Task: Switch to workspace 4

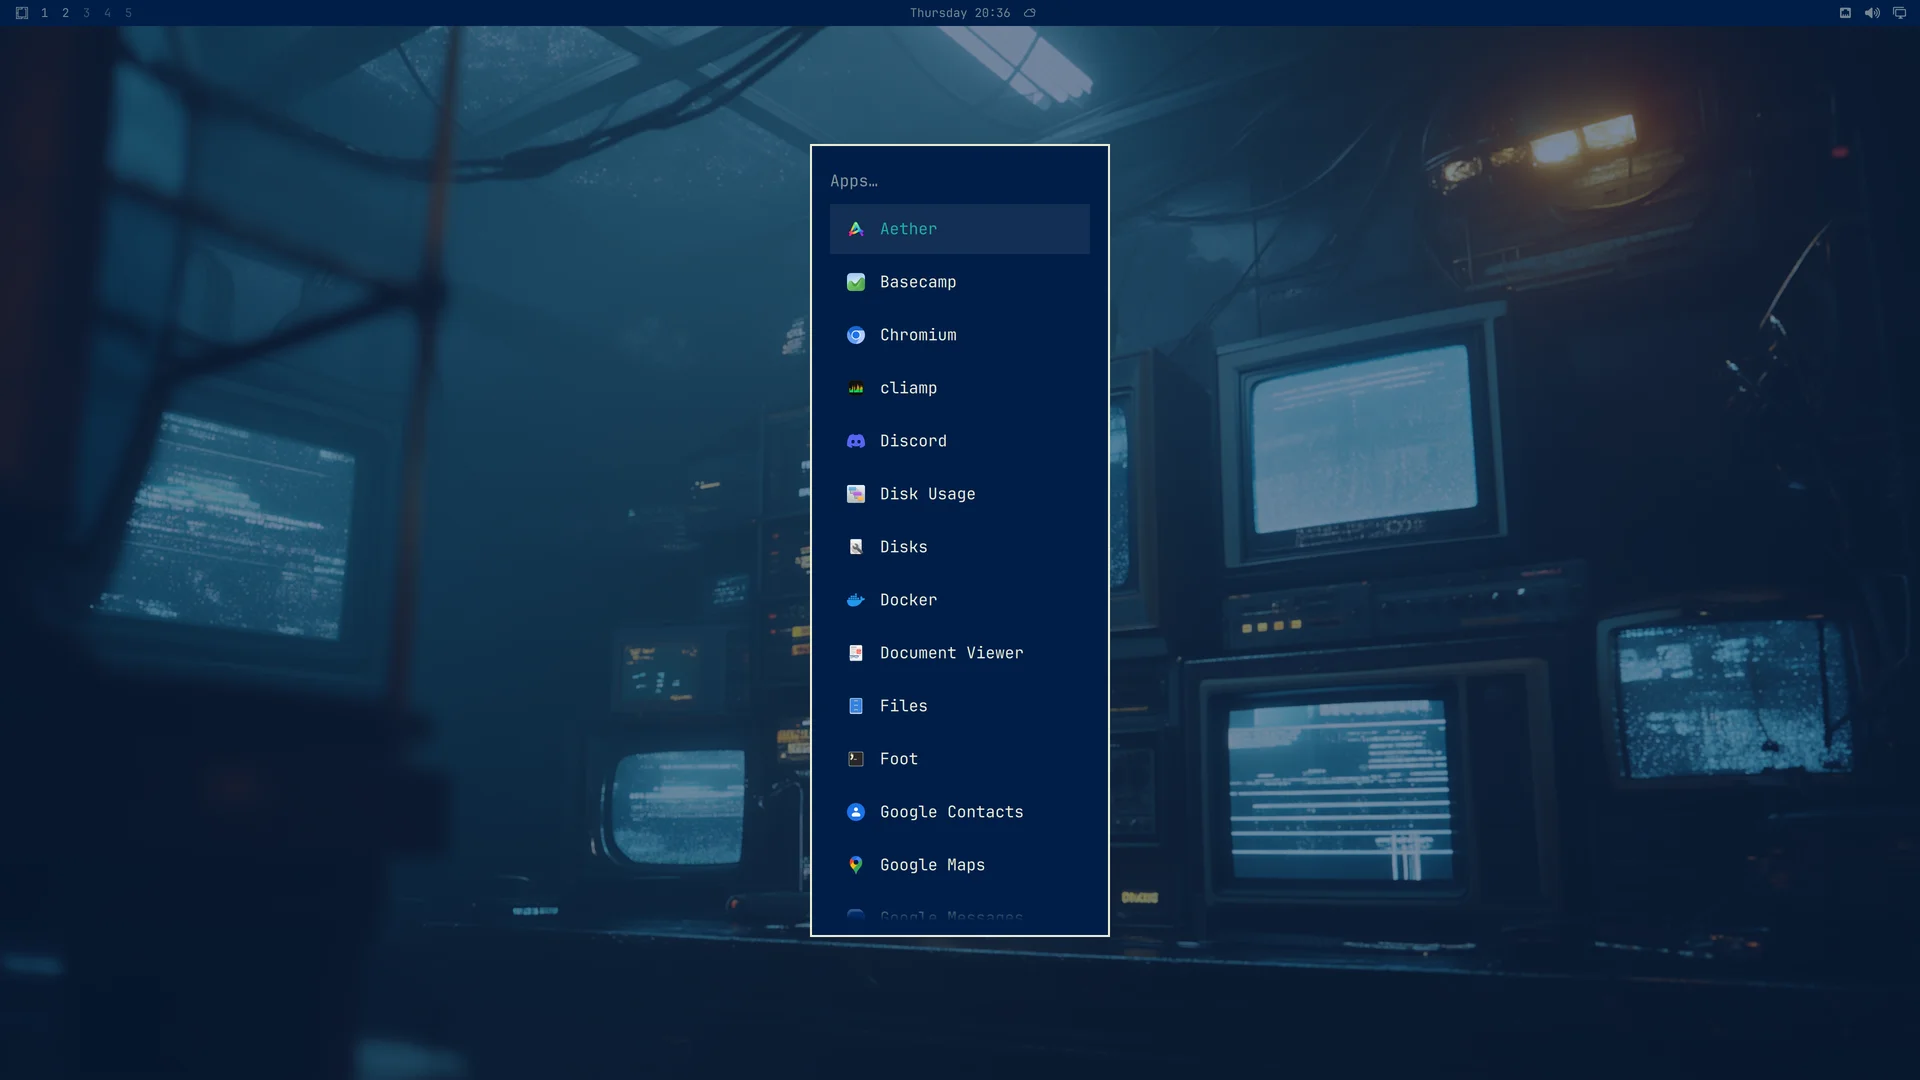Action: coord(107,13)
